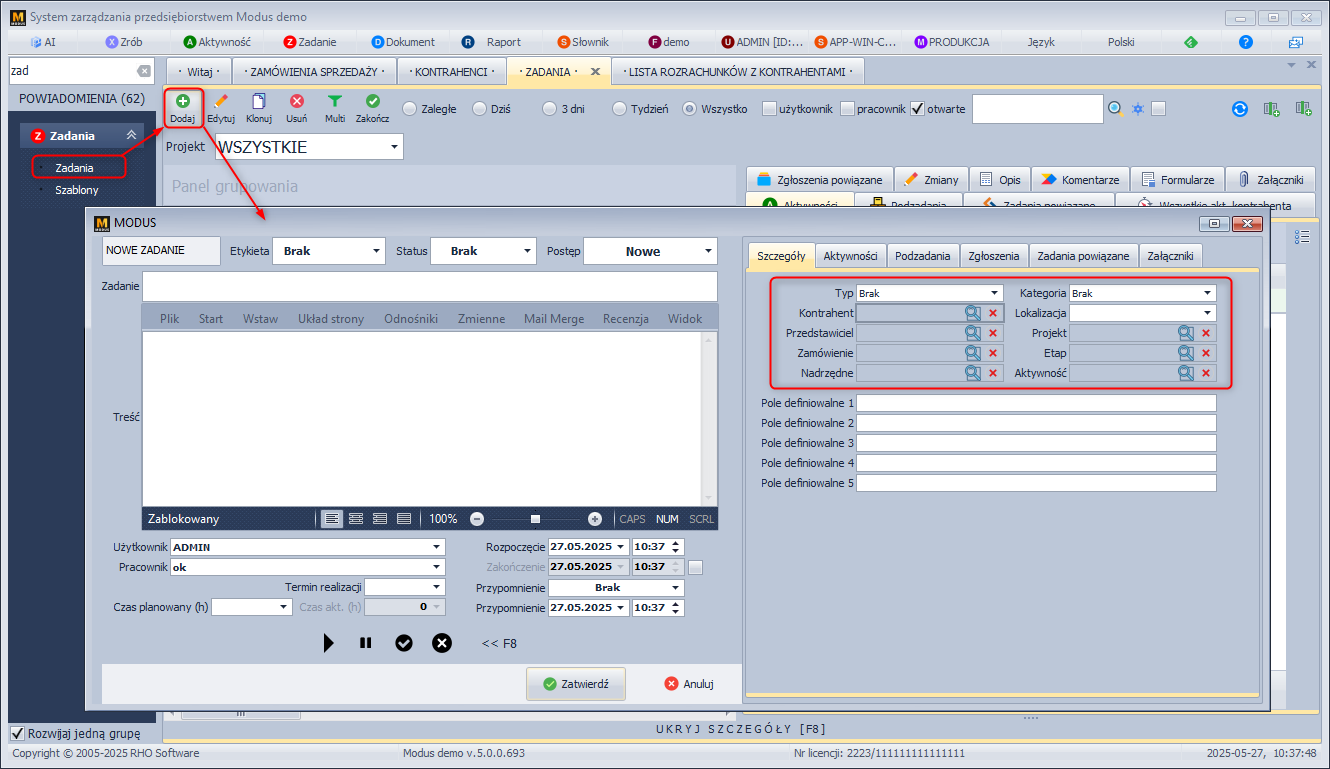Click the Klonuj document icon

pos(259,102)
